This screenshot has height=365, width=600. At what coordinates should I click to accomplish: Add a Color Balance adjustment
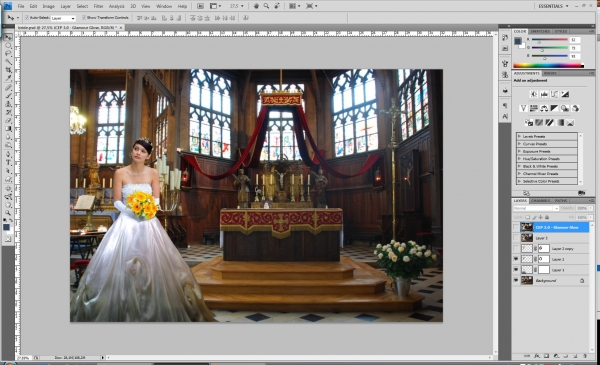544,108
